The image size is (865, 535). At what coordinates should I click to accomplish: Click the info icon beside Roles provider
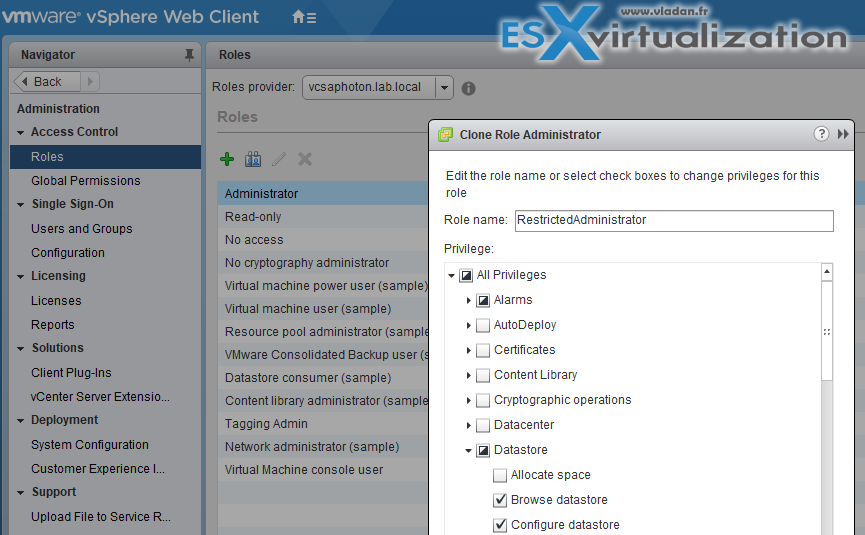point(468,88)
